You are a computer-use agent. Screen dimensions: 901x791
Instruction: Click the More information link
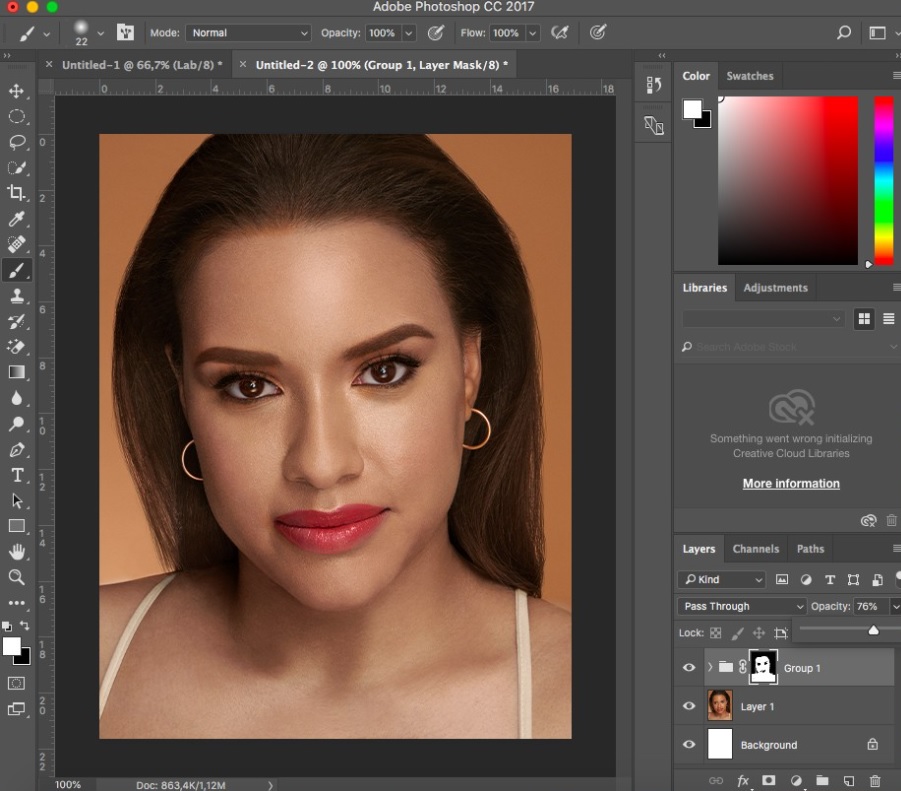[x=791, y=484]
